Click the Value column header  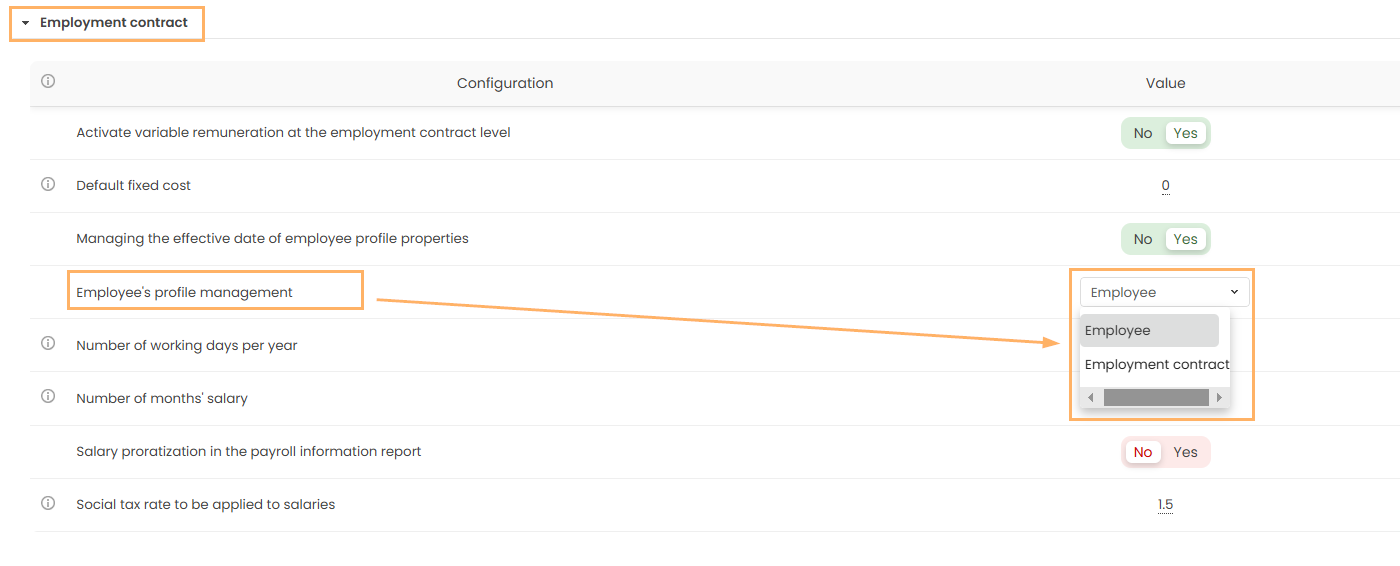pos(1165,83)
